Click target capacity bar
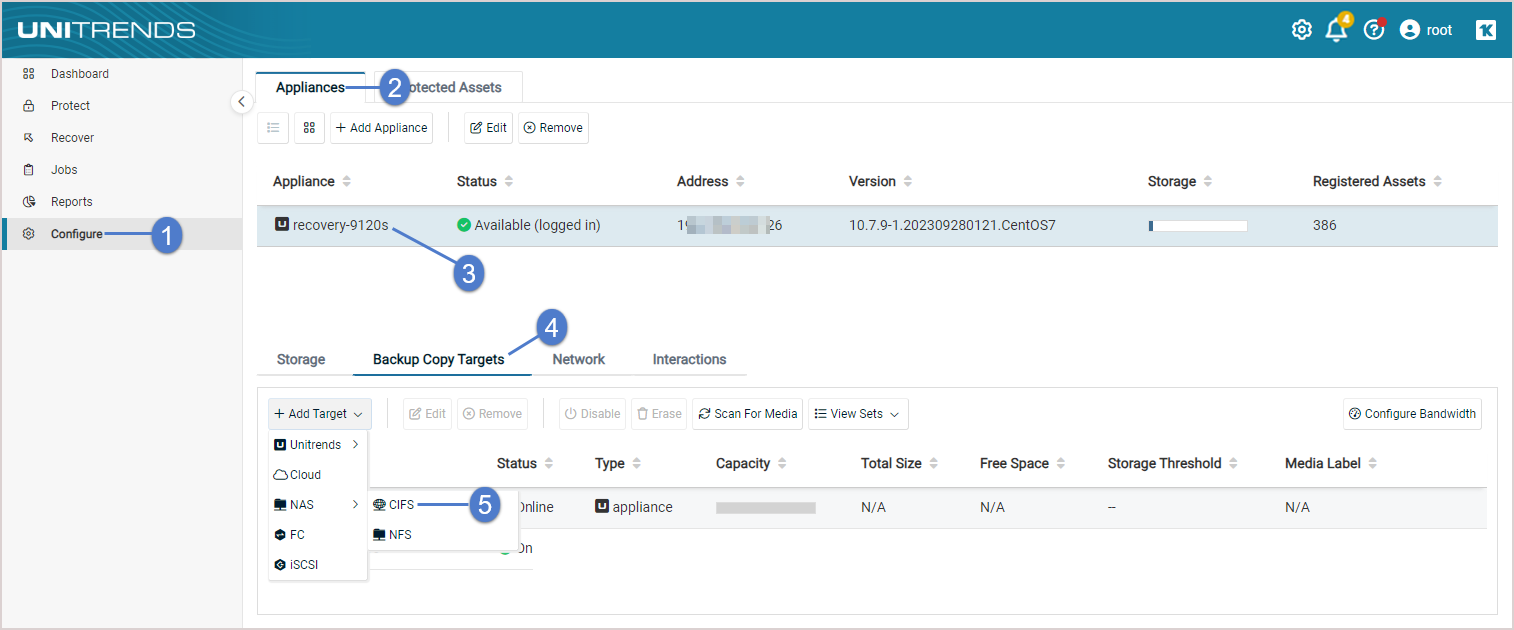This screenshot has width=1514, height=630. [766, 508]
